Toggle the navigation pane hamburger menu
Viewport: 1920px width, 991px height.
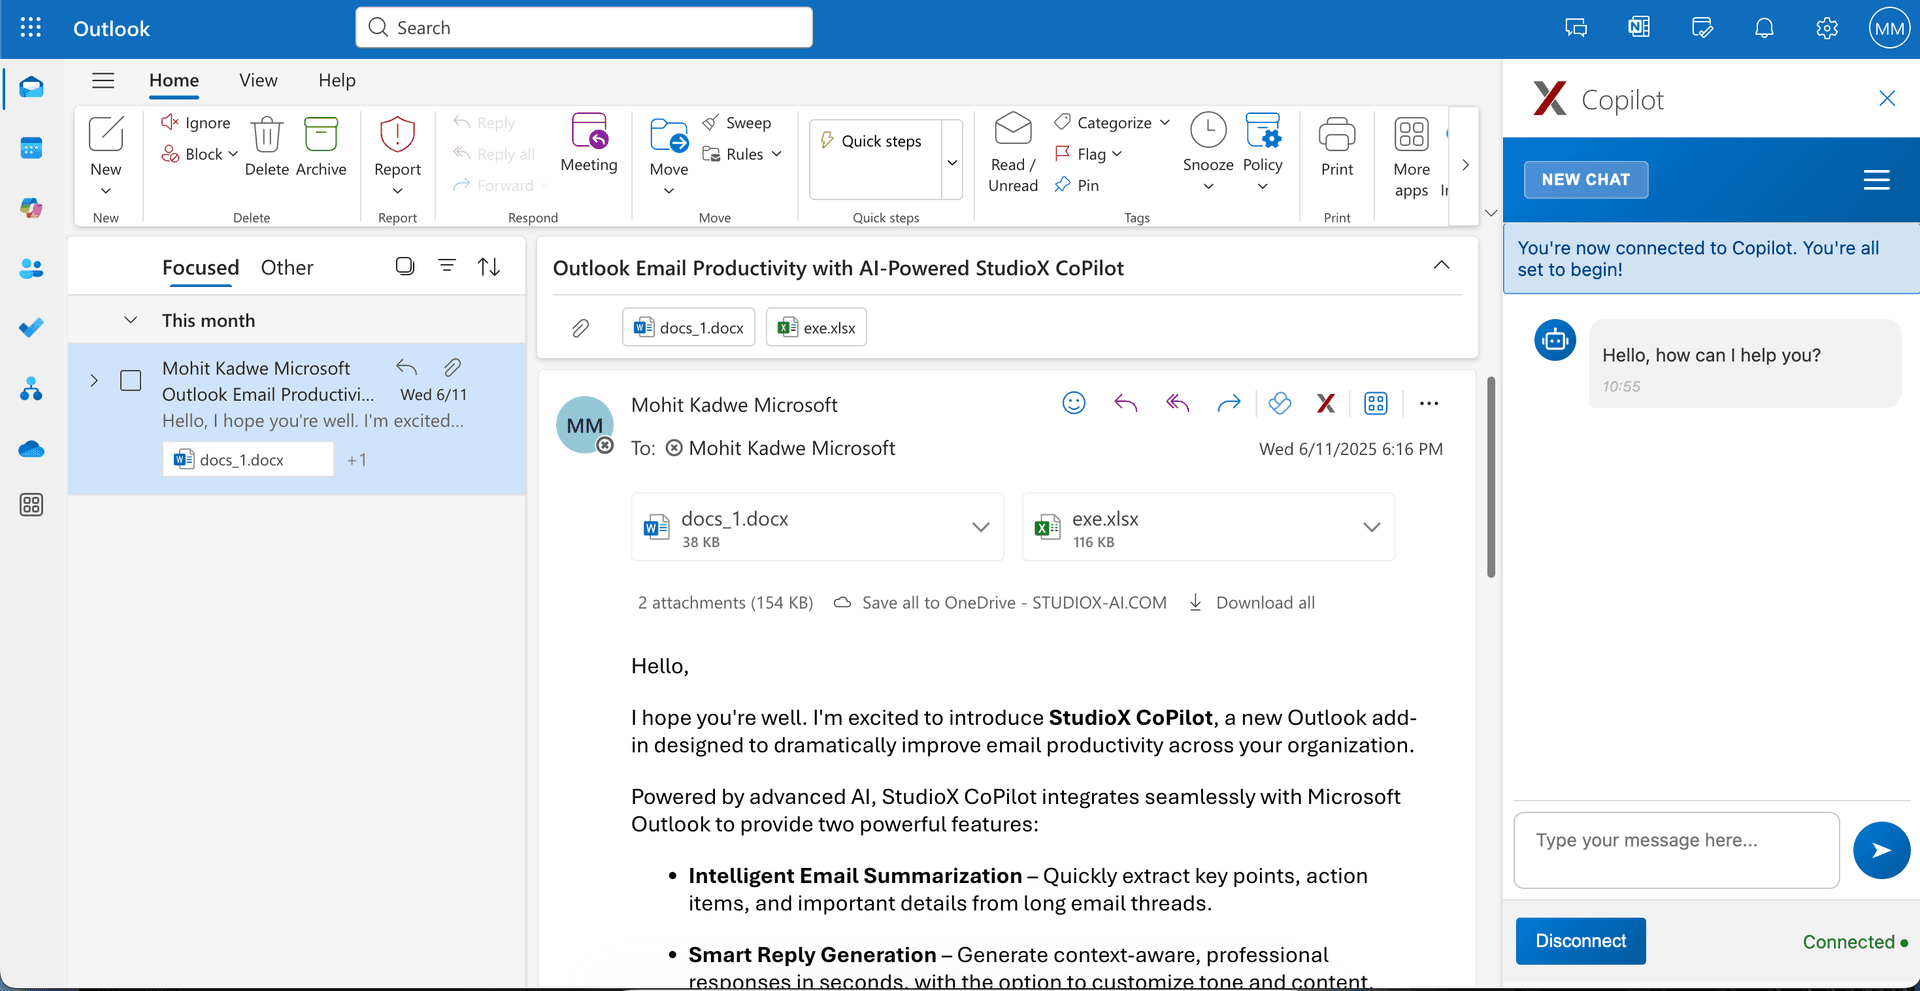103,80
